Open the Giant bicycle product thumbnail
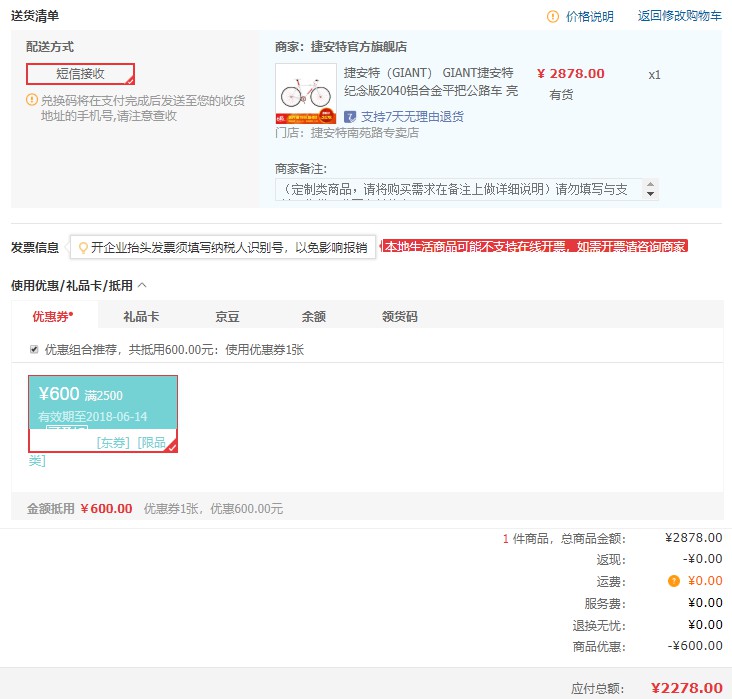This screenshot has height=699, width=732. pos(306,93)
